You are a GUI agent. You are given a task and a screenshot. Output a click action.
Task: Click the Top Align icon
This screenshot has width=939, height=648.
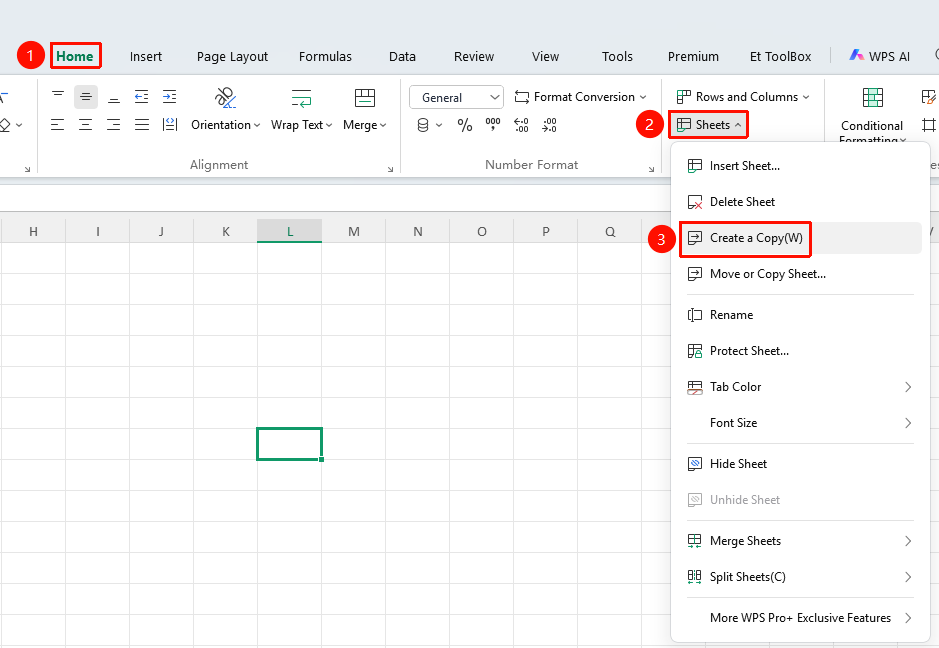click(57, 96)
